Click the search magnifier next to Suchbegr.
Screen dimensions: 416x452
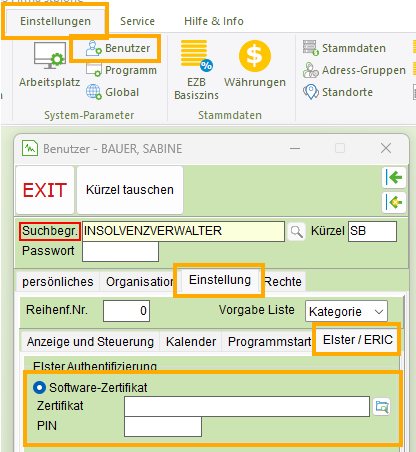click(x=296, y=231)
